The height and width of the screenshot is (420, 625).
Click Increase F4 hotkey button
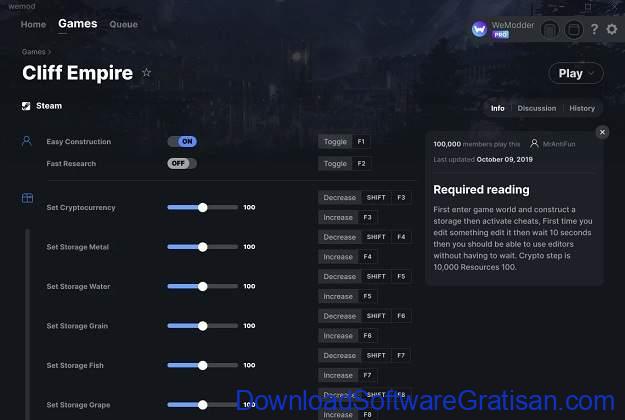[348, 257]
